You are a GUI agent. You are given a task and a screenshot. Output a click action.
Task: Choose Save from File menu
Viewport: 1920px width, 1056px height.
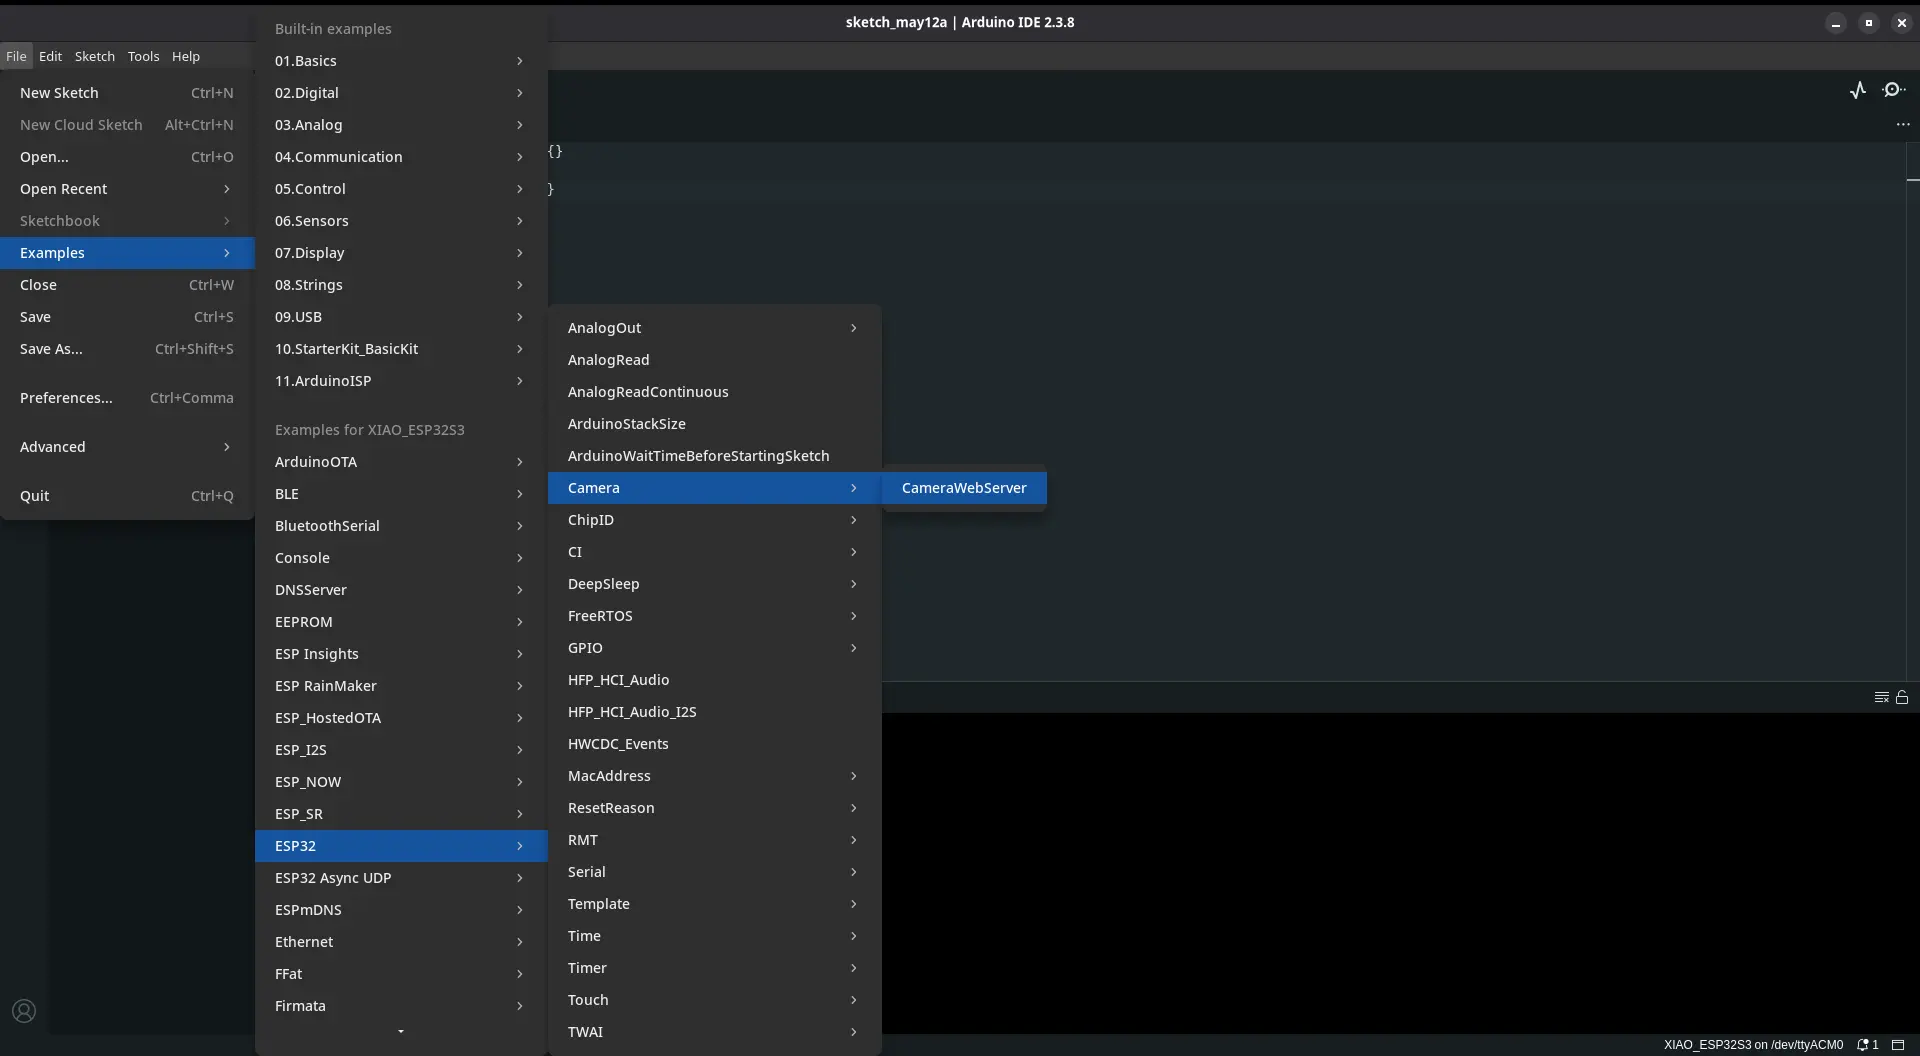pos(127,317)
